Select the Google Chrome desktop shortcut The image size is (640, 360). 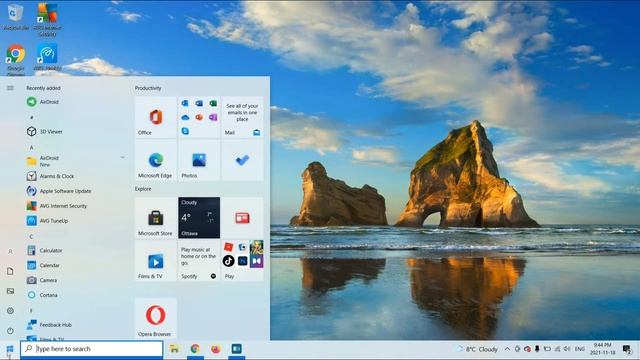tap(16, 60)
